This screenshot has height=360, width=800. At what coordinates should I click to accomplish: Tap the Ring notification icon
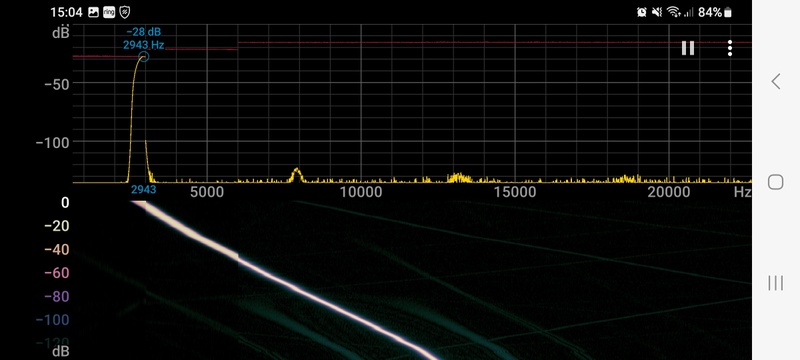109,12
